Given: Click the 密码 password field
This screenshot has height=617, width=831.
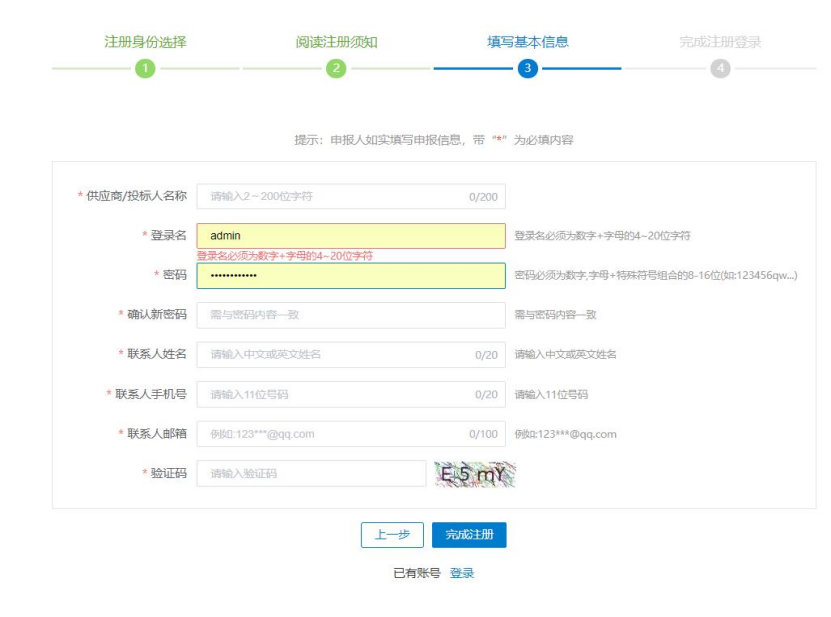Looking at the screenshot, I should point(351,276).
